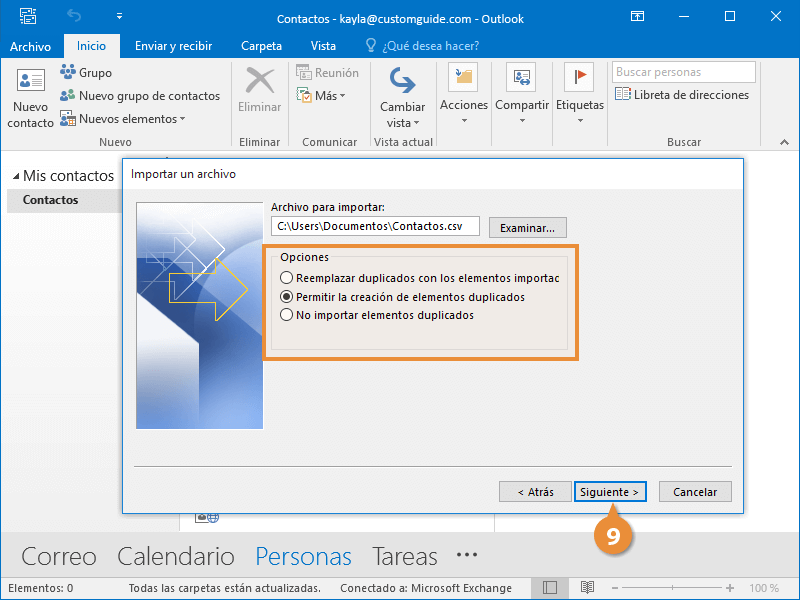The height and width of the screenshot is (600, 800).
Task: Select Reemplazar duplicados radio option
Action: (287, 278)
